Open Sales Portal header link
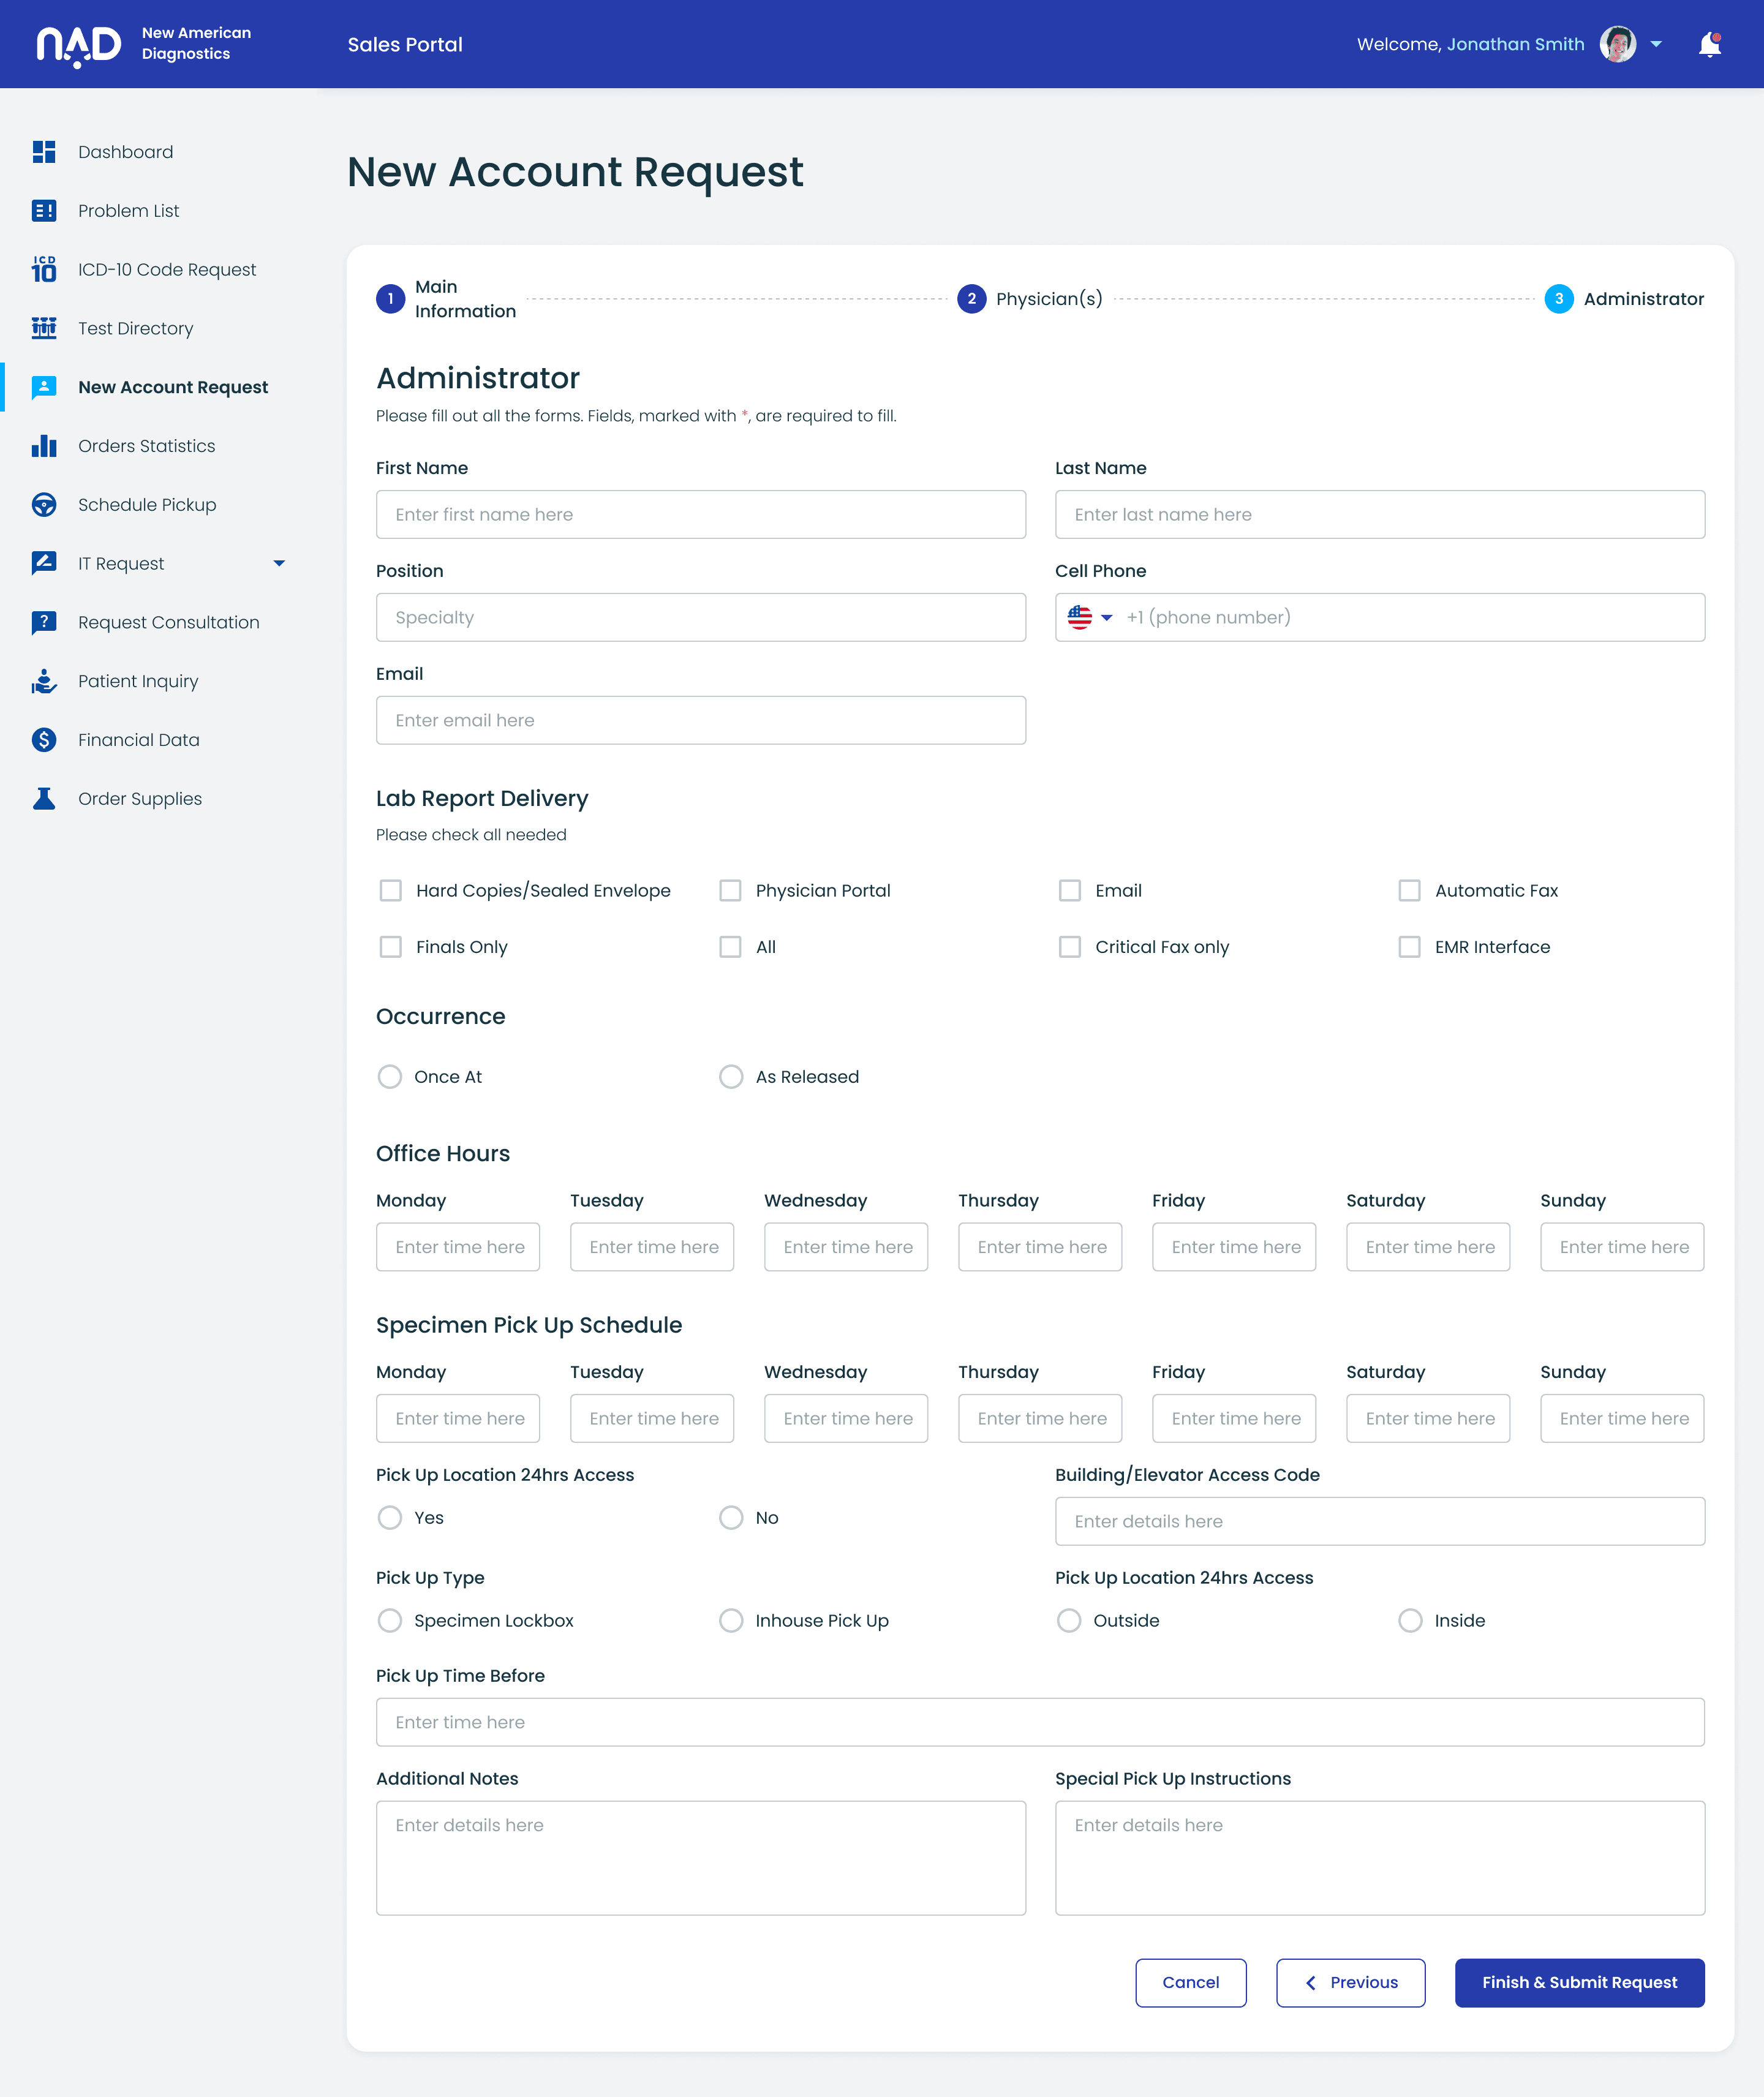Screen dimensions: 1764x2097 (405, 45)
